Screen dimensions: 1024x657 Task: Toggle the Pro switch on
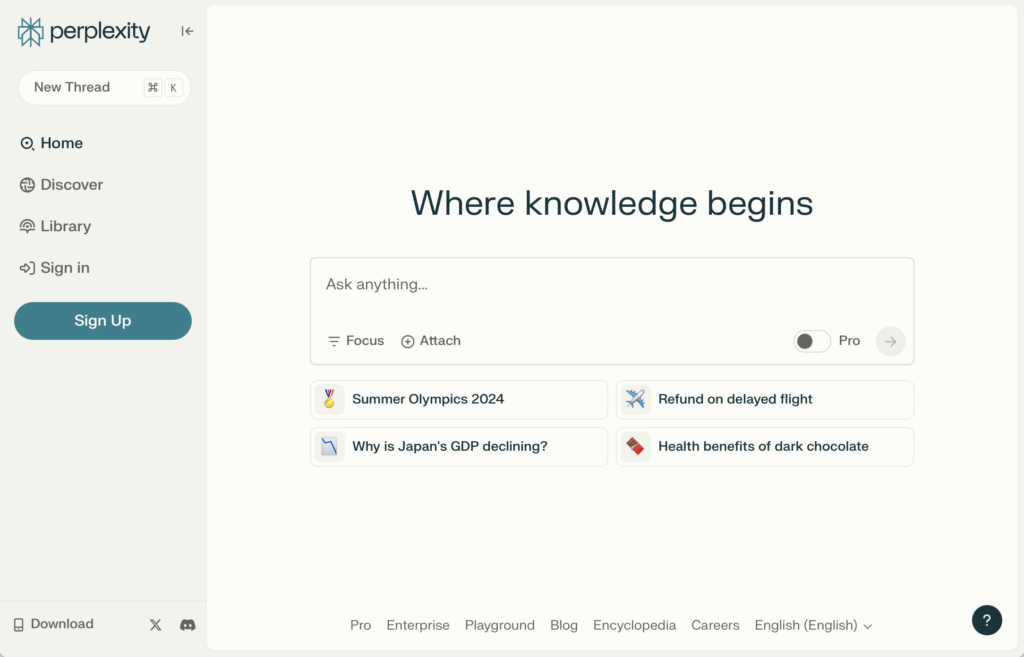coord(812,341)
